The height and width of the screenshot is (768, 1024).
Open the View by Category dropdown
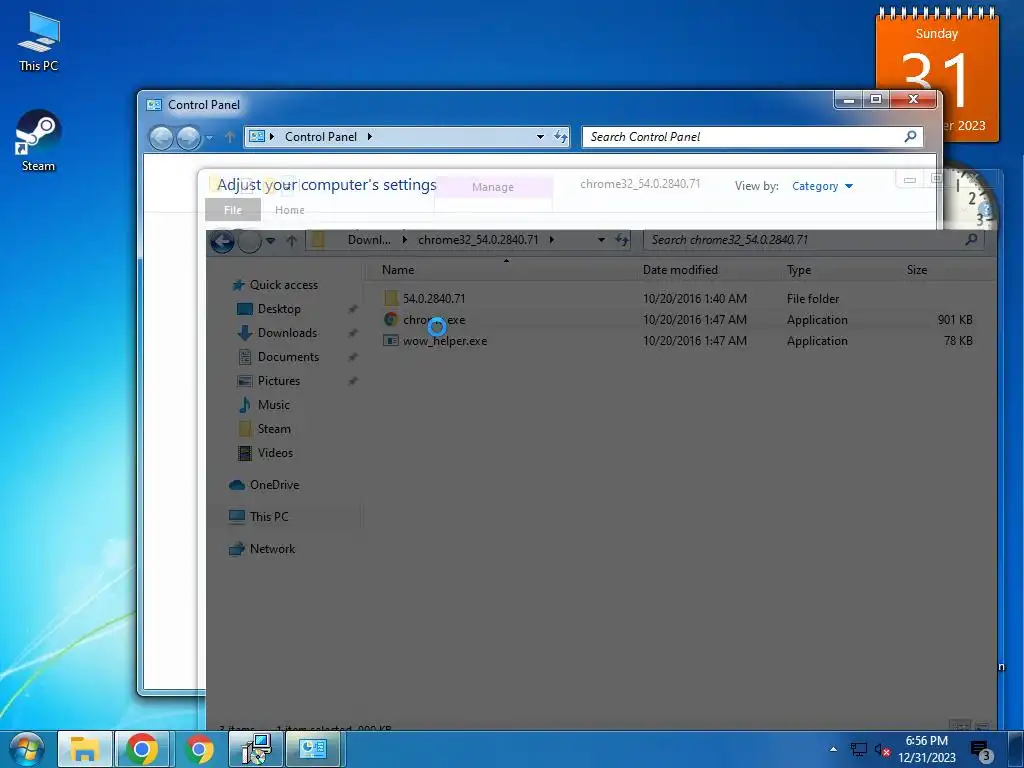click(x=822, y=186)
